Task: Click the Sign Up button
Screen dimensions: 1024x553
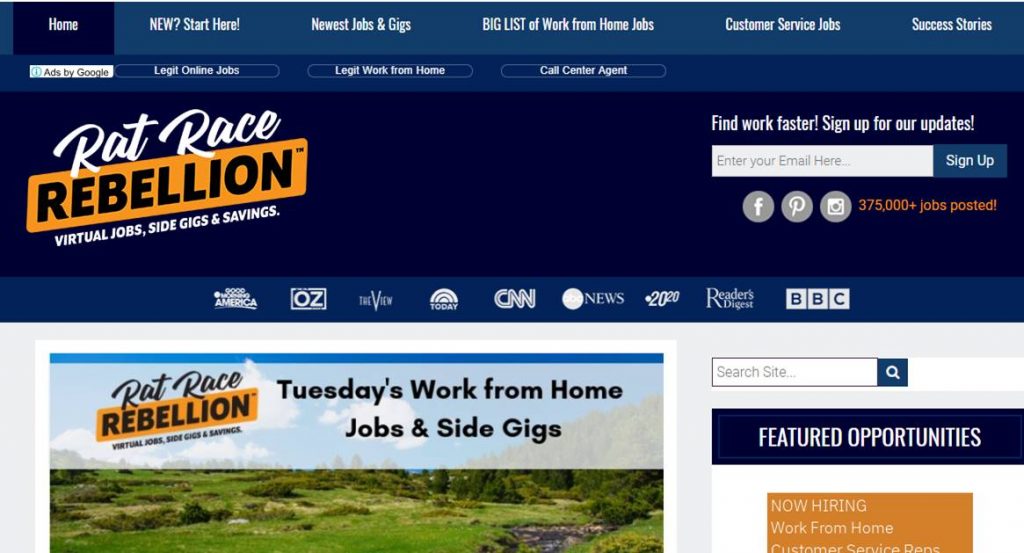Action: 970,161
